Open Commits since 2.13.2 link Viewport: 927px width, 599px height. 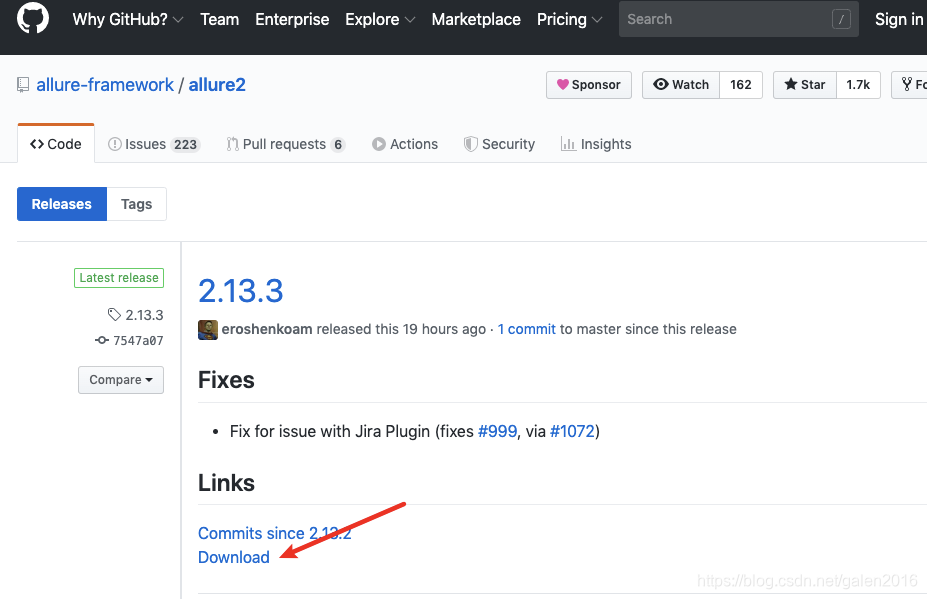tap(275, 533)
